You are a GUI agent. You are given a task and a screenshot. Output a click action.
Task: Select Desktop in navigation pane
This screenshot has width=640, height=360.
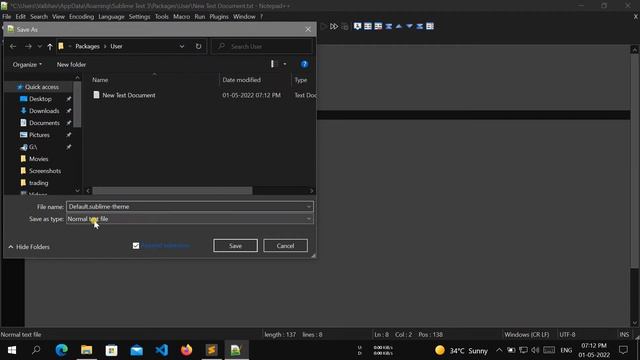(40, 99)
